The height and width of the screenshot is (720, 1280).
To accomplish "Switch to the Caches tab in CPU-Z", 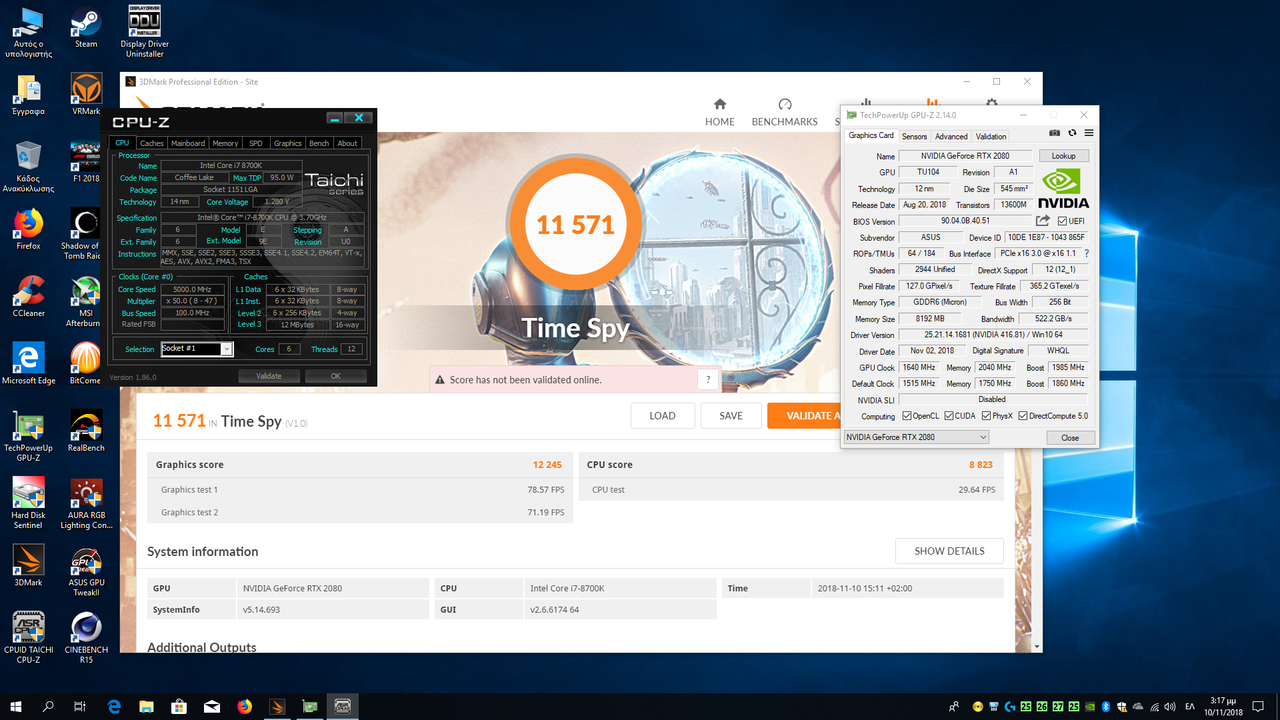I will click(152, 143).
